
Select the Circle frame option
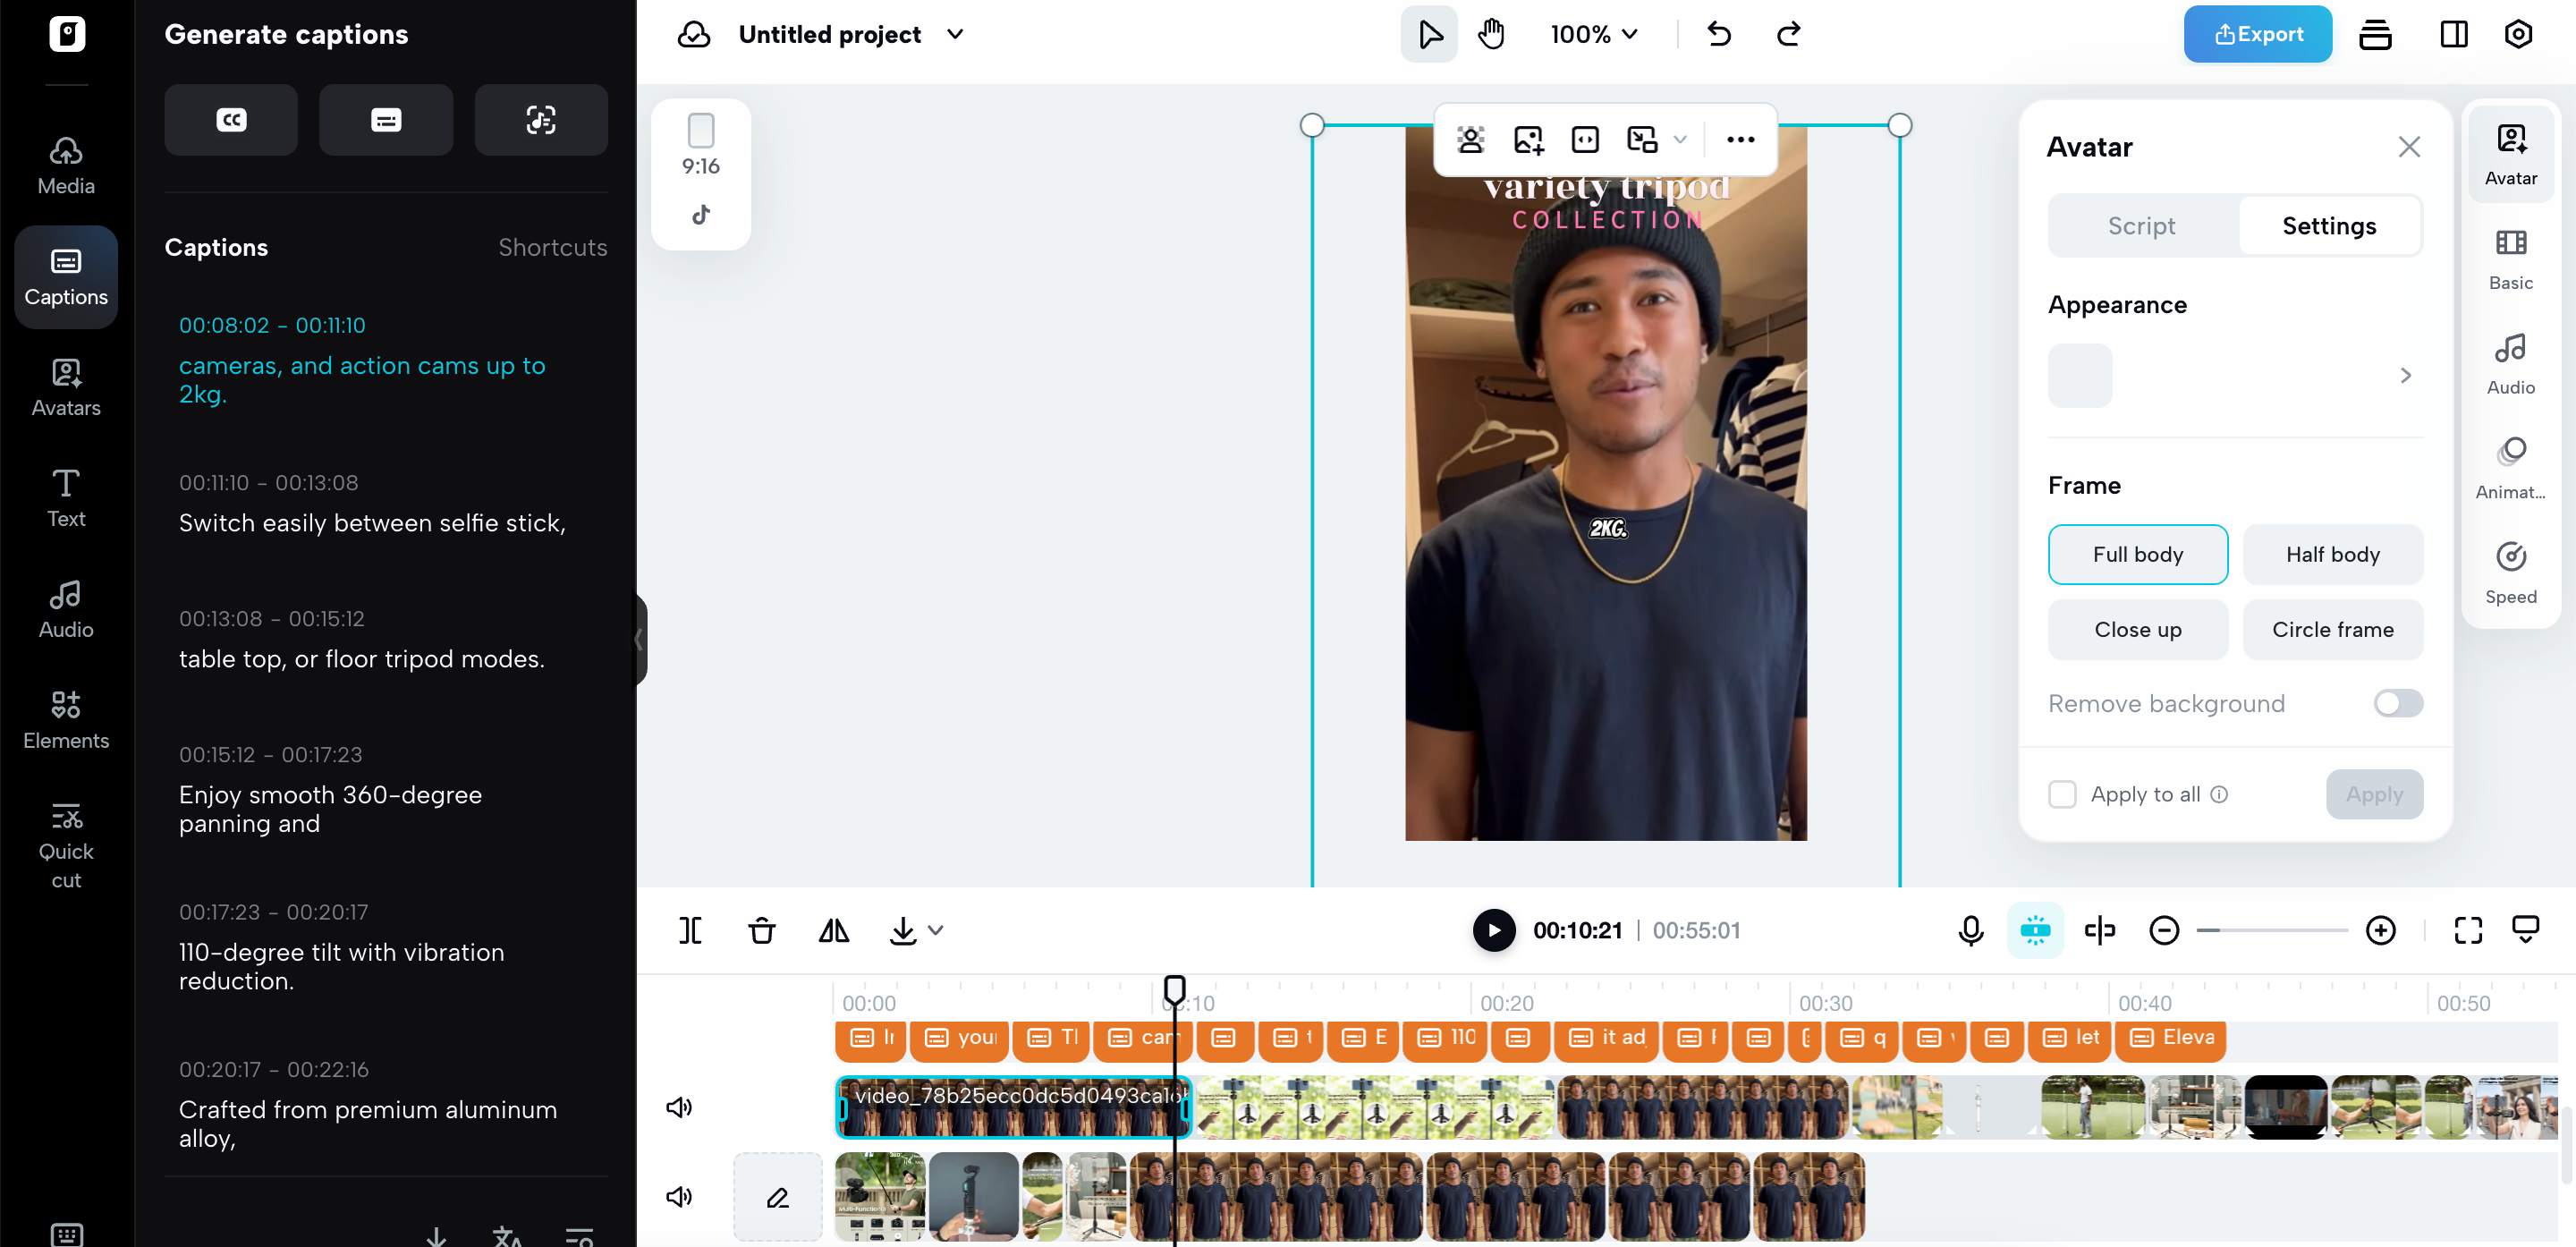[2333, 629]
